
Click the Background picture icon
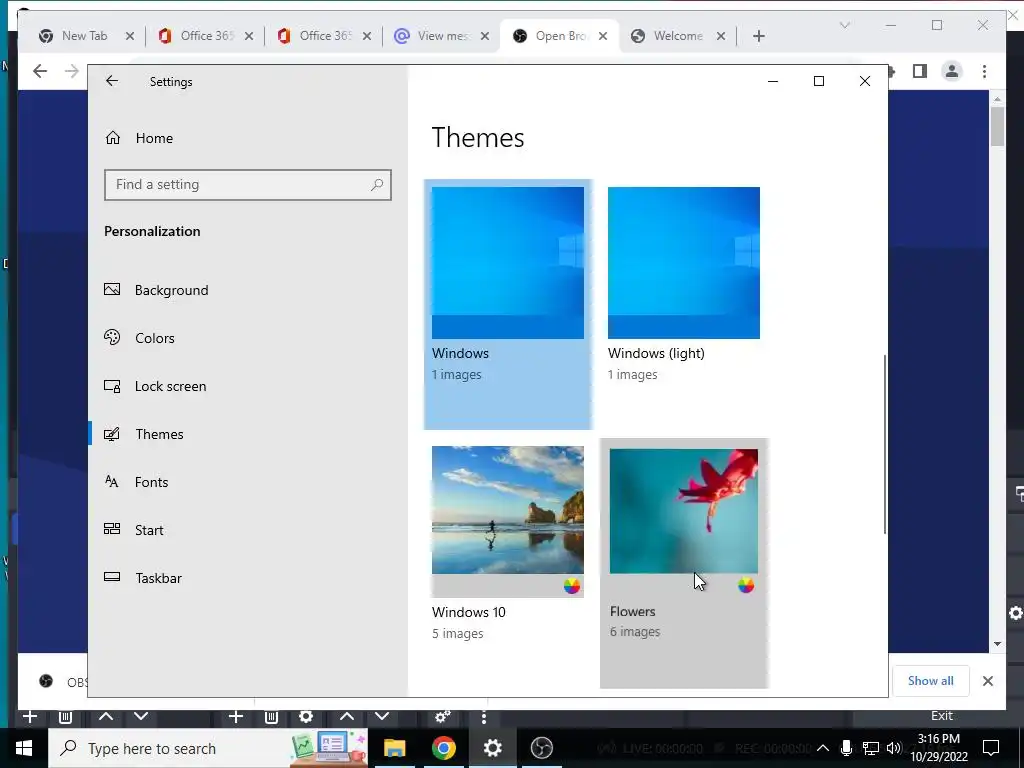pos(112,289)
